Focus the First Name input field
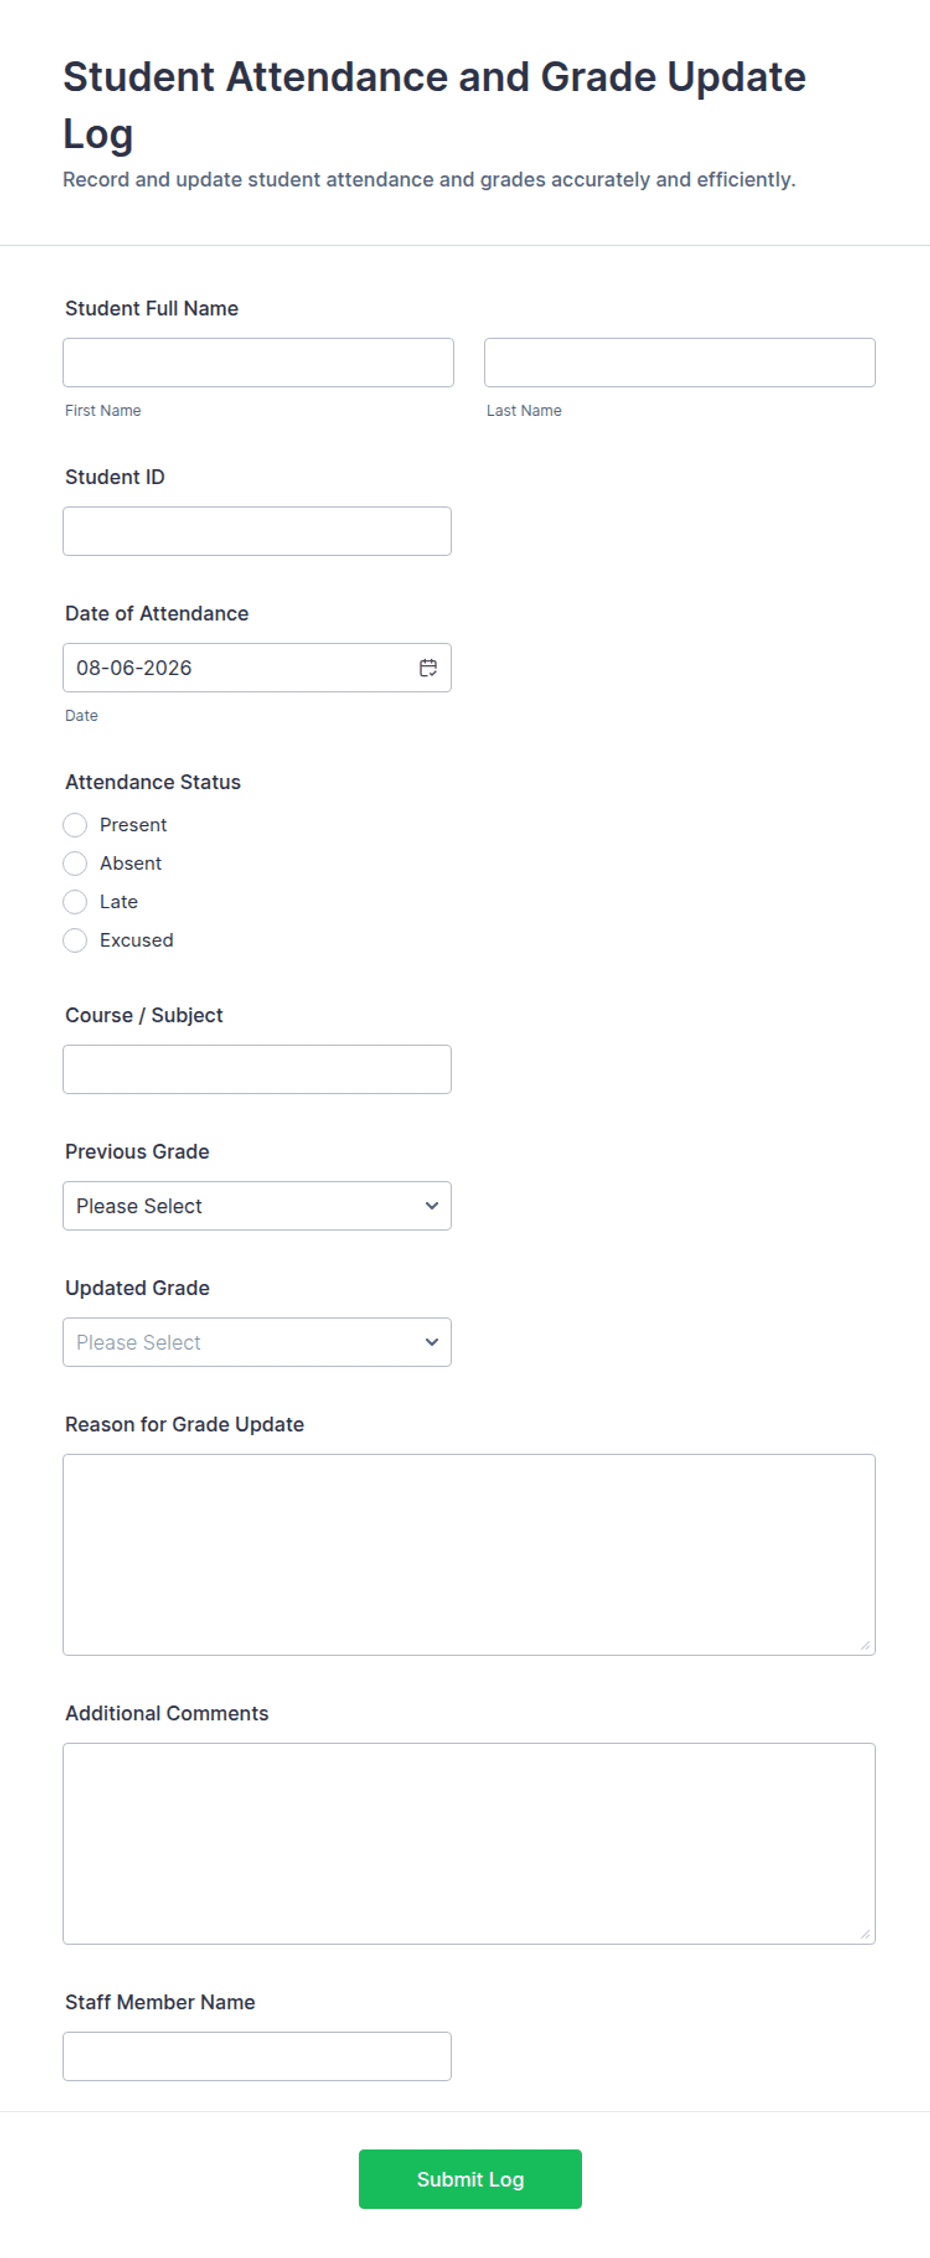930x2258 pixels. [258, 362]
